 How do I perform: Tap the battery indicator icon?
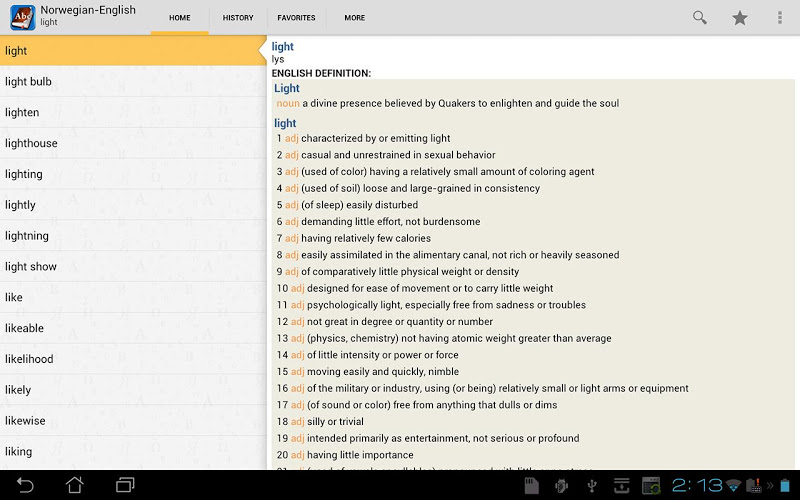coord(785,486)
